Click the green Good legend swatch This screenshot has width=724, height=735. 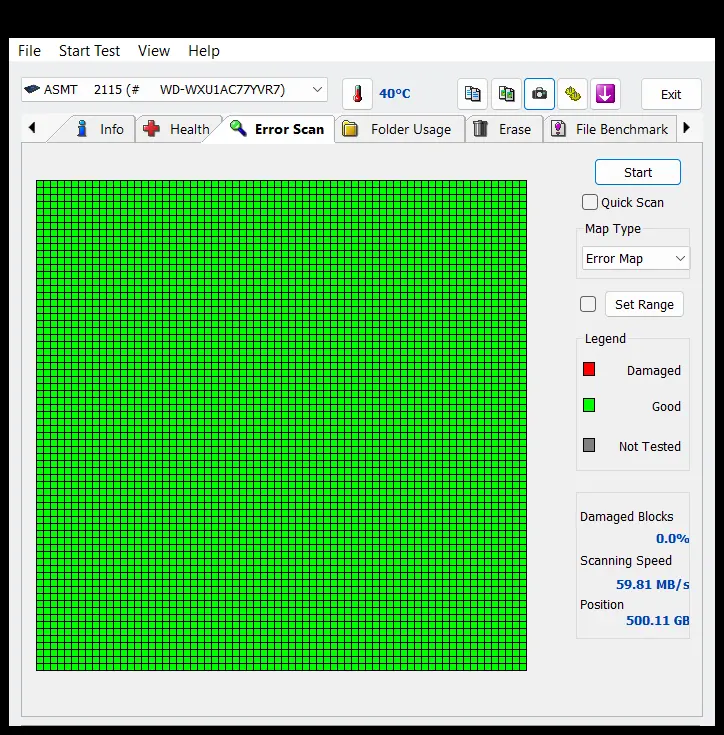[x=589, y=405]
